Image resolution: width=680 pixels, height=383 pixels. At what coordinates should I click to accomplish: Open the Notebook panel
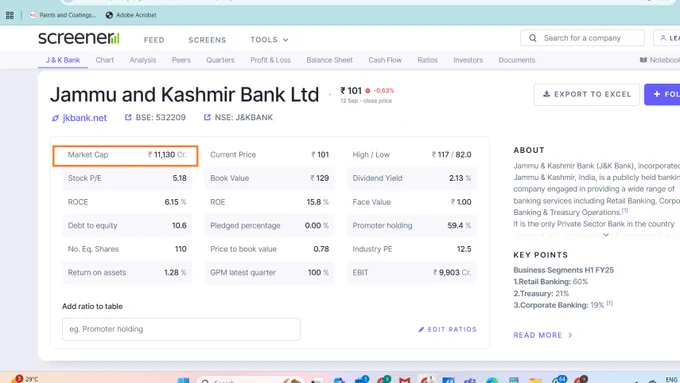pyautogui.click(x=660, y=60)
